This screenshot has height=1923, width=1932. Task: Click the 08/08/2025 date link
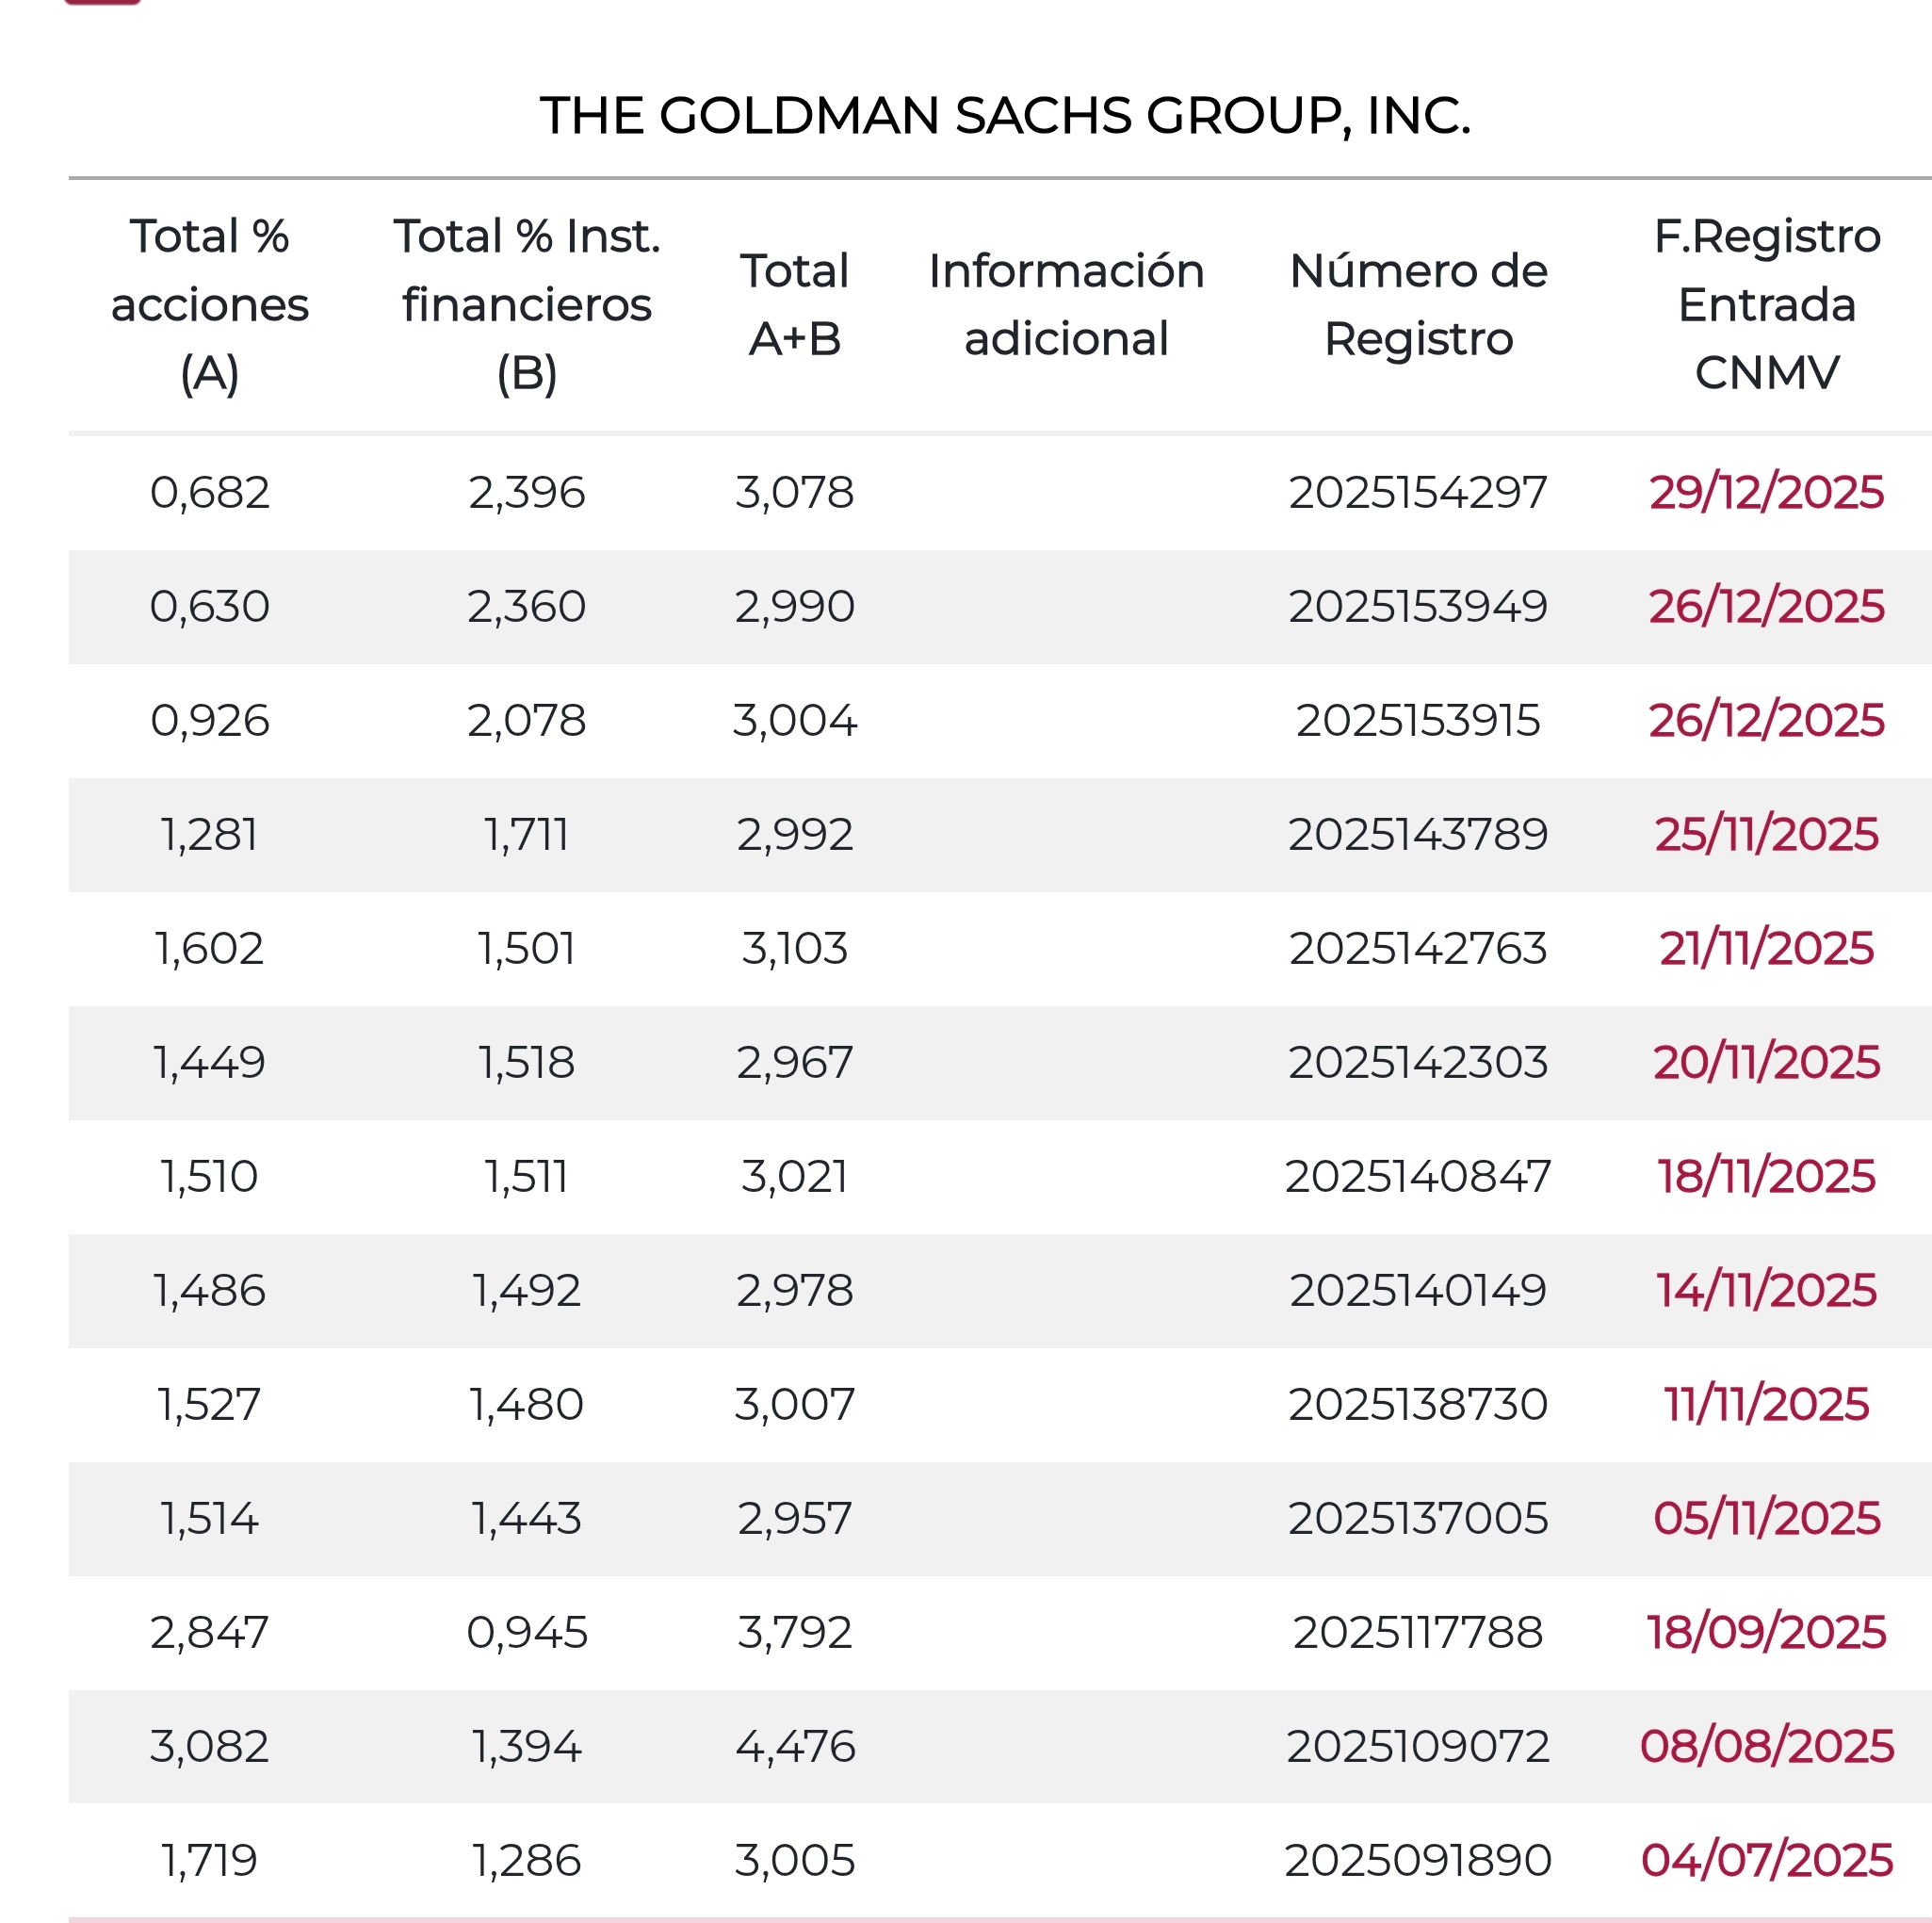1766,1746
